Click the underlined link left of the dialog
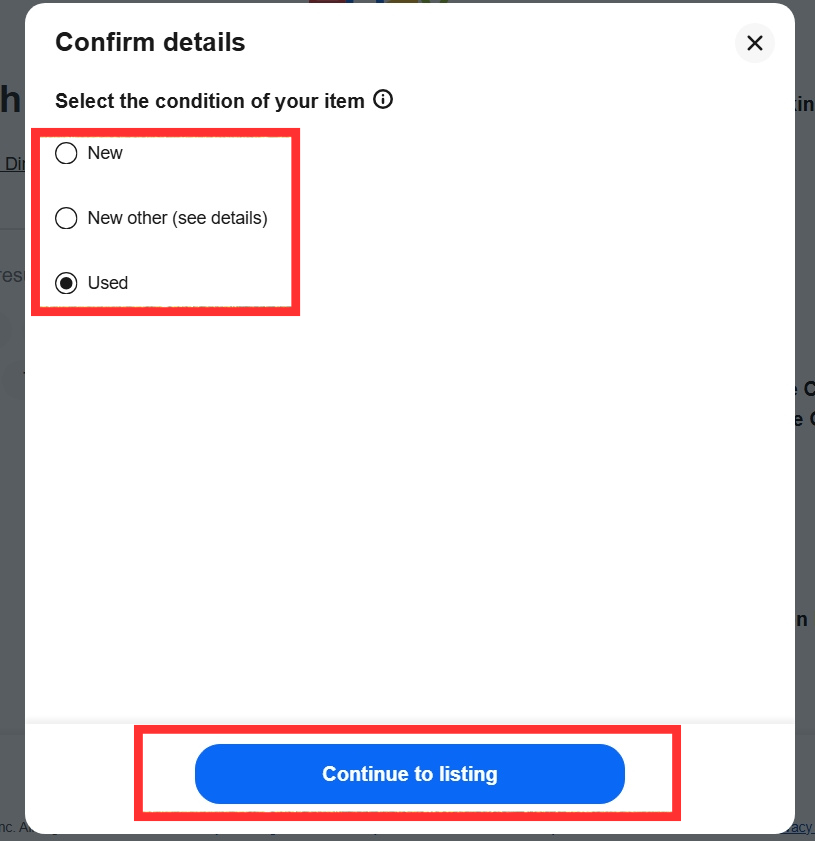 tap(13, 164)
